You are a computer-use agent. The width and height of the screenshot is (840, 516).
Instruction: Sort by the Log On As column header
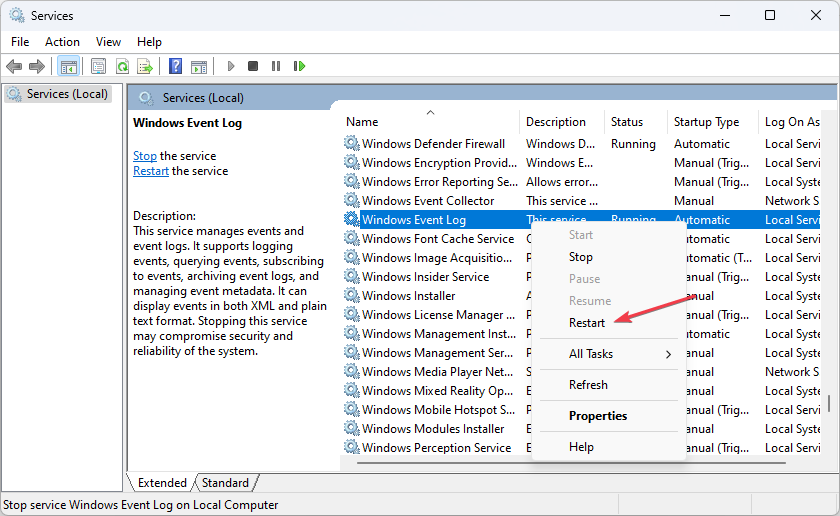click(x=790, y=122)
